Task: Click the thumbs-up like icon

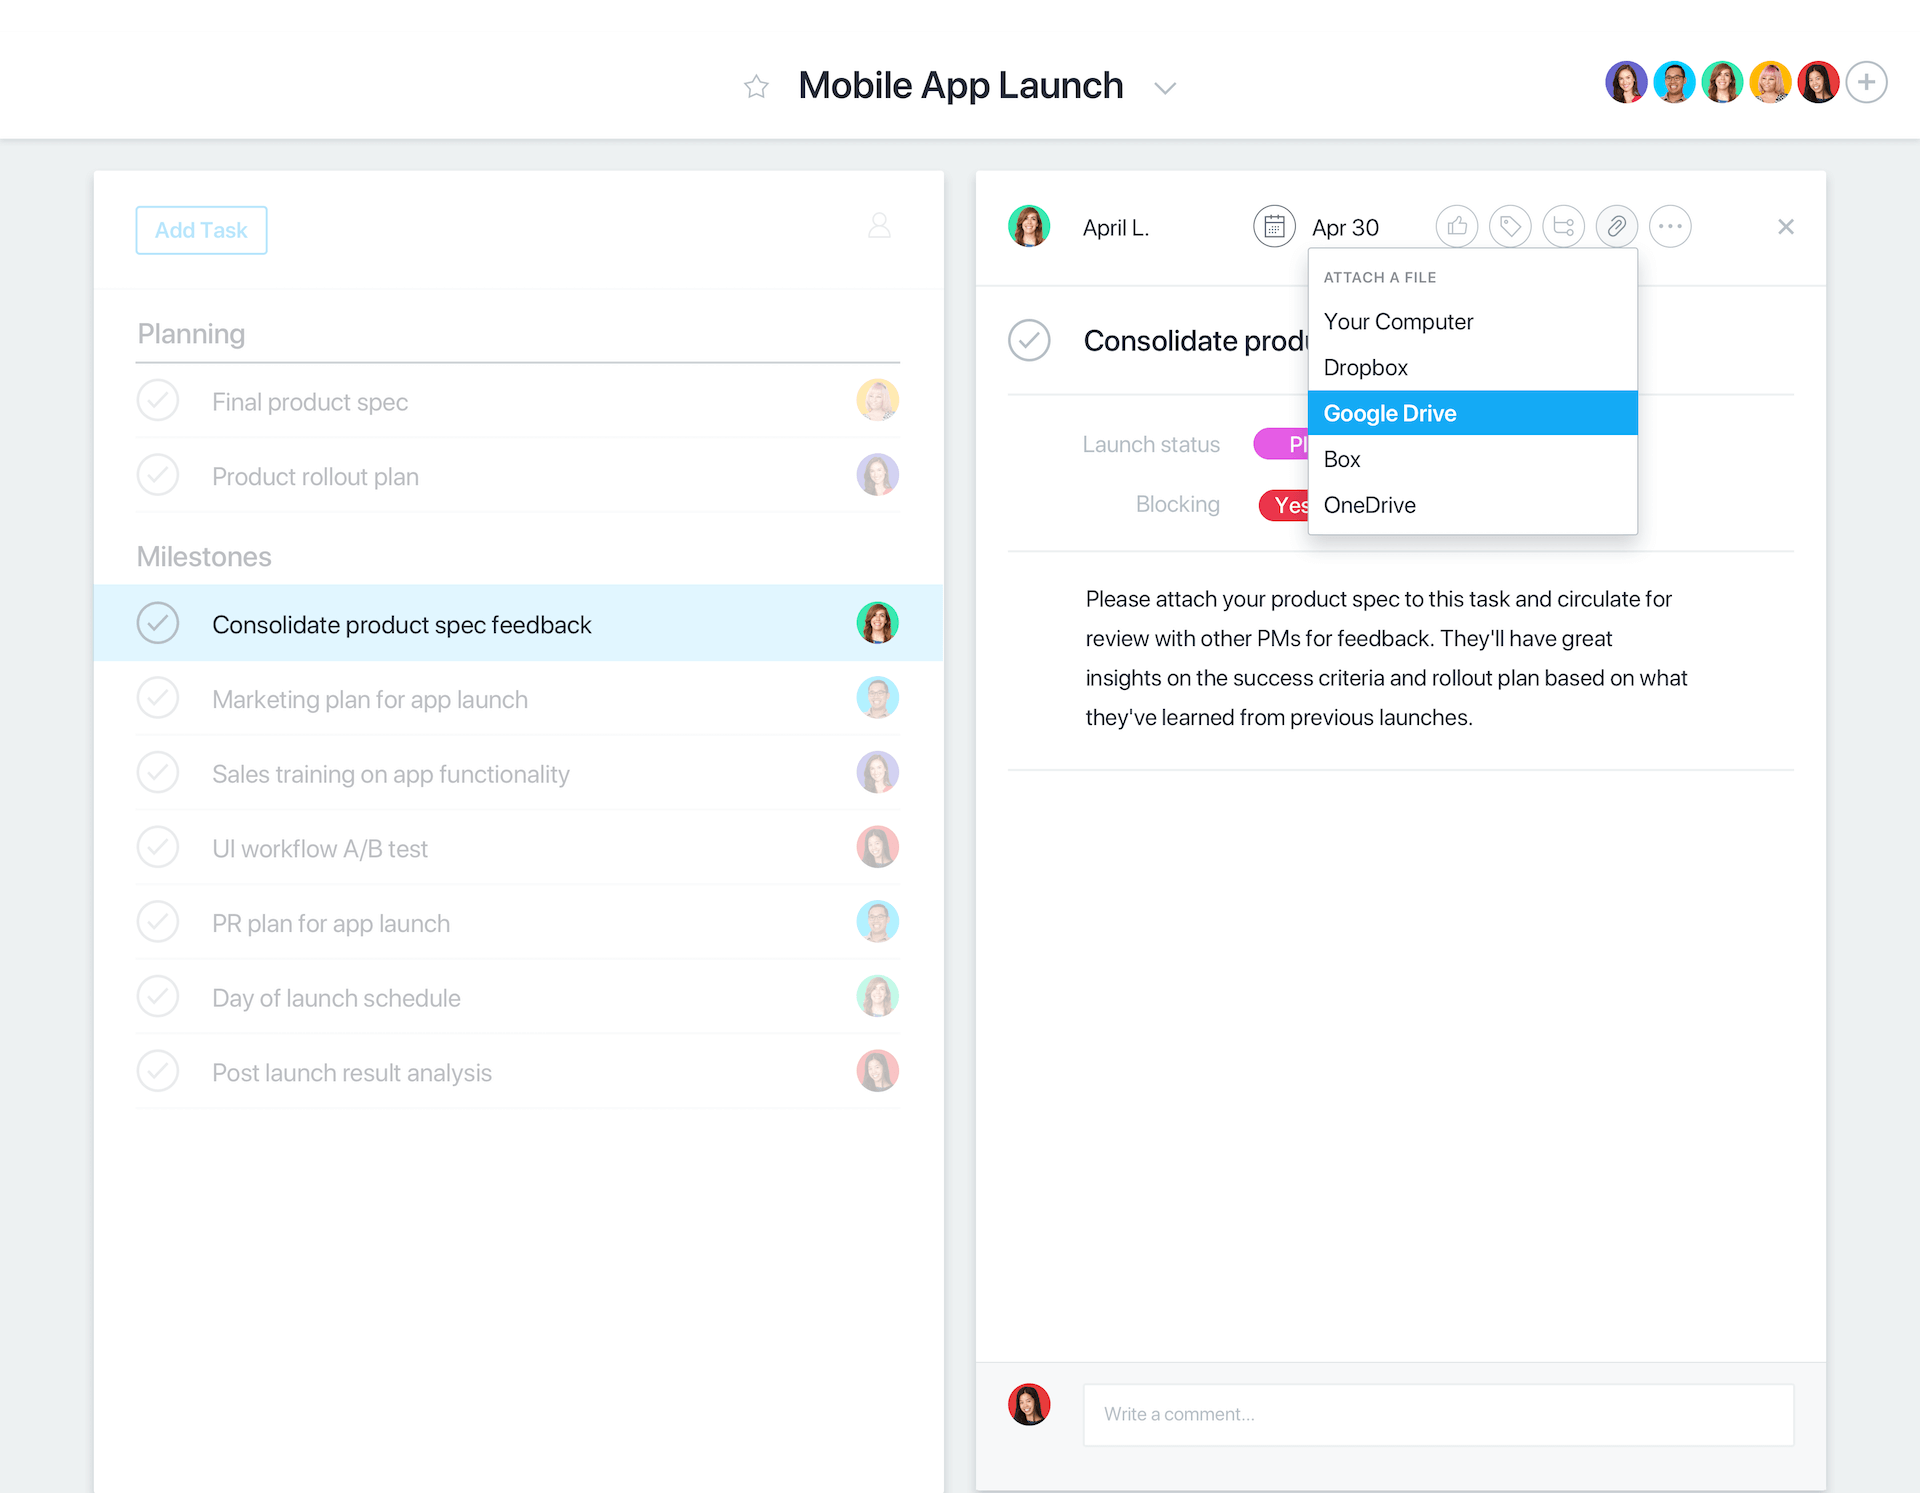Action: coord(1457,227)
